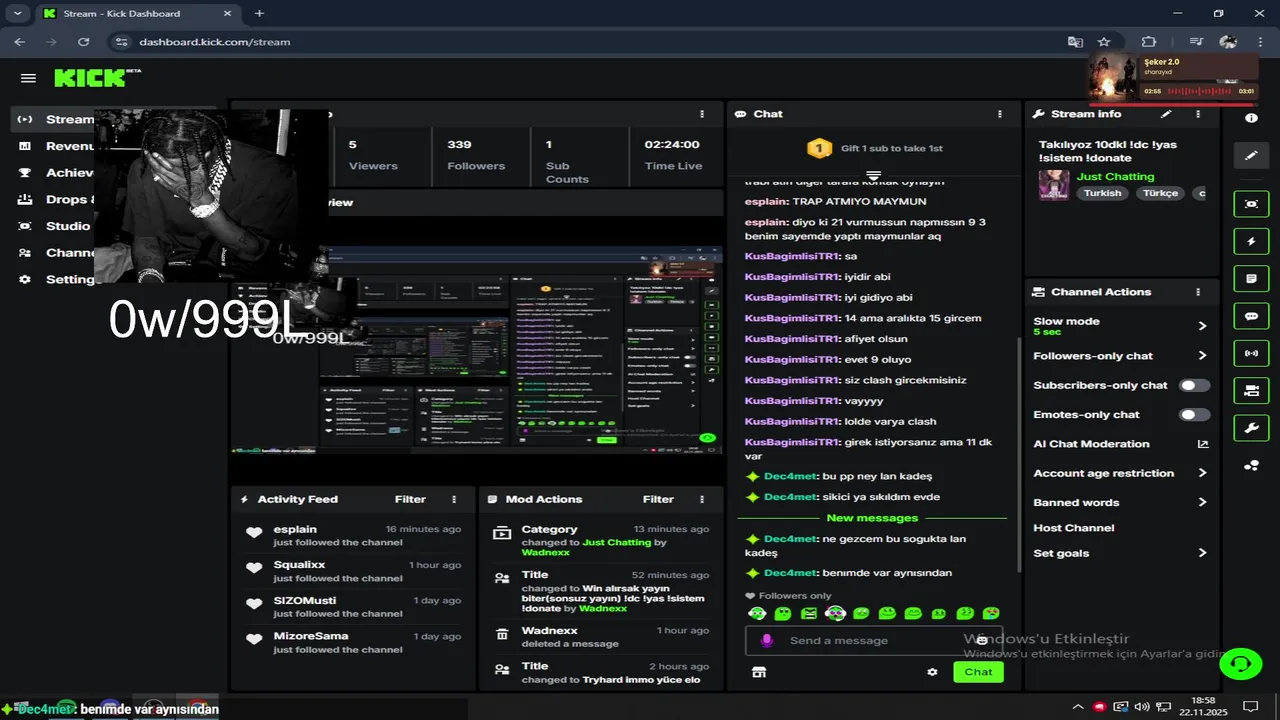Open AI Chat Moderation external link
The width and height of the screenshot is (1280, 720).
(x=1203, y=444)
